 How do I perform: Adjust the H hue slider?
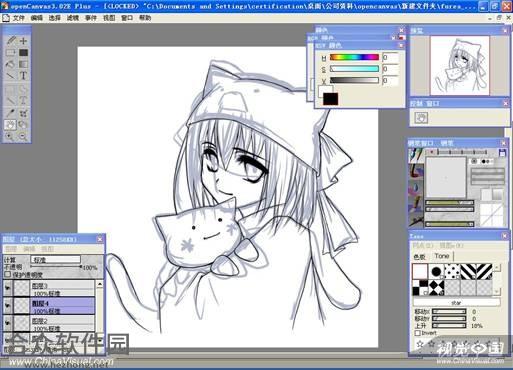[x=354, y=57]
